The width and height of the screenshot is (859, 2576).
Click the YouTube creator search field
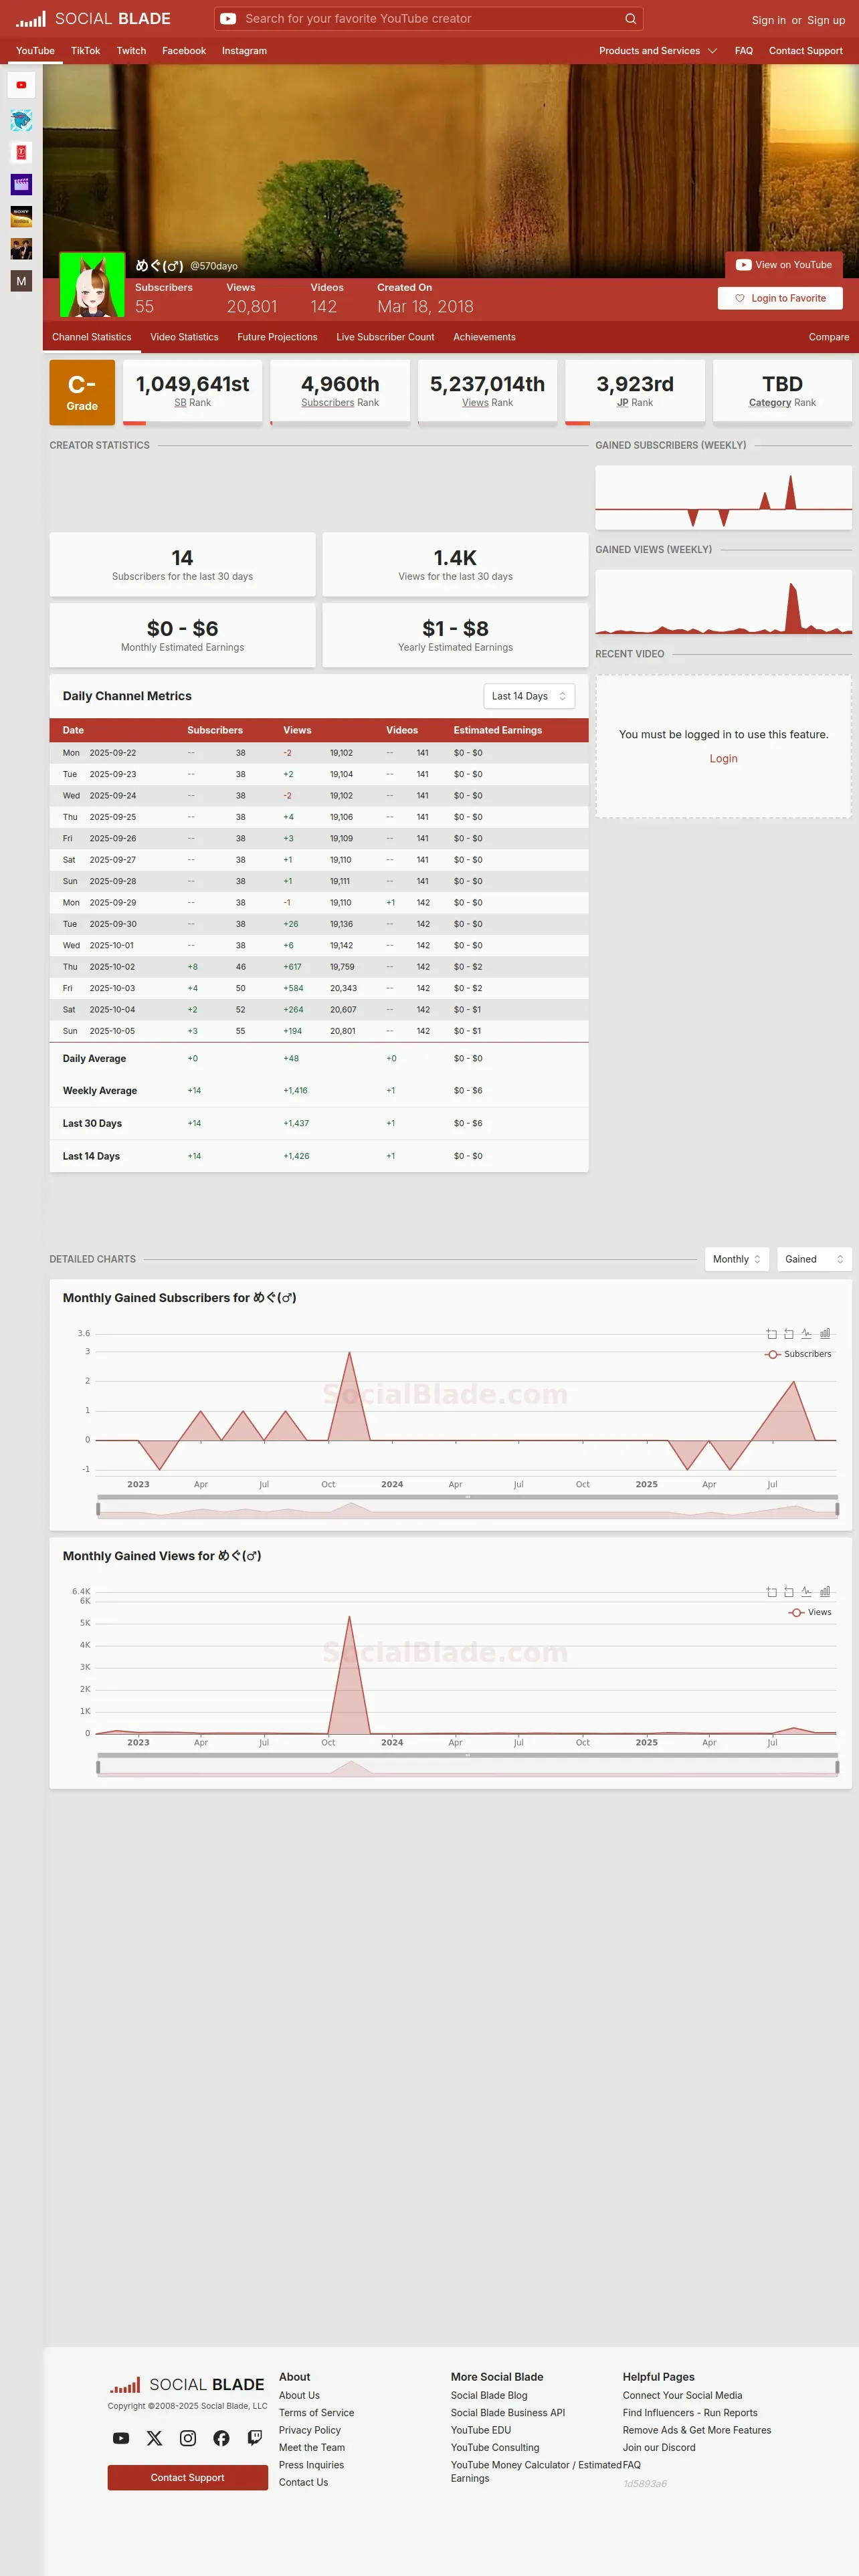click(x=428, y=19)
